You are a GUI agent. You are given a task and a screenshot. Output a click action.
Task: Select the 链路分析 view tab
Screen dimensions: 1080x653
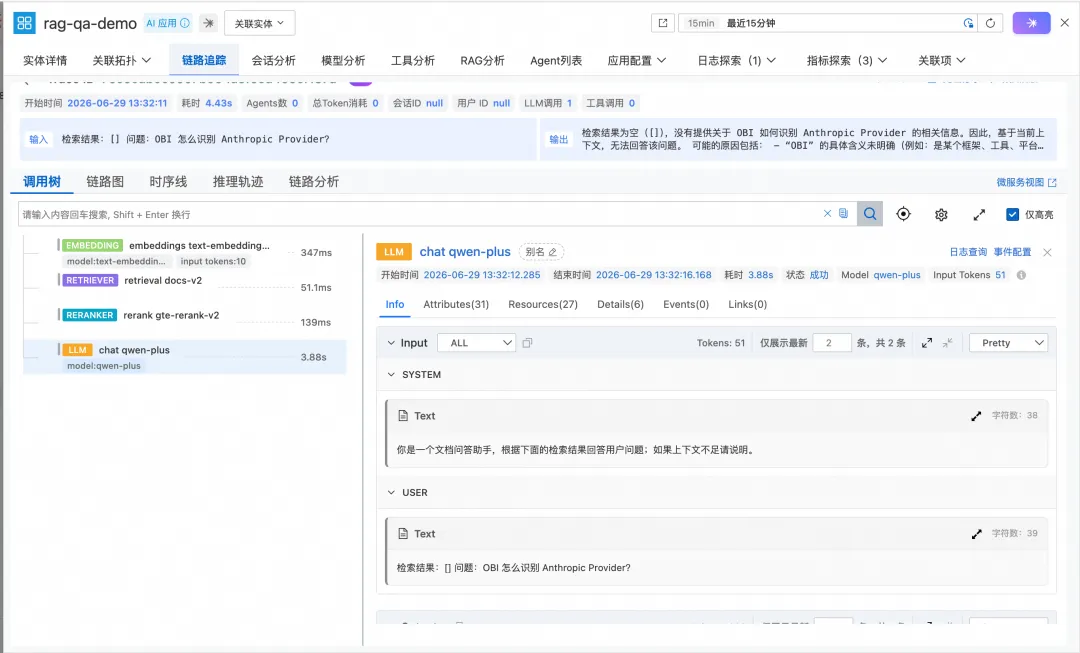click(313, 182)
